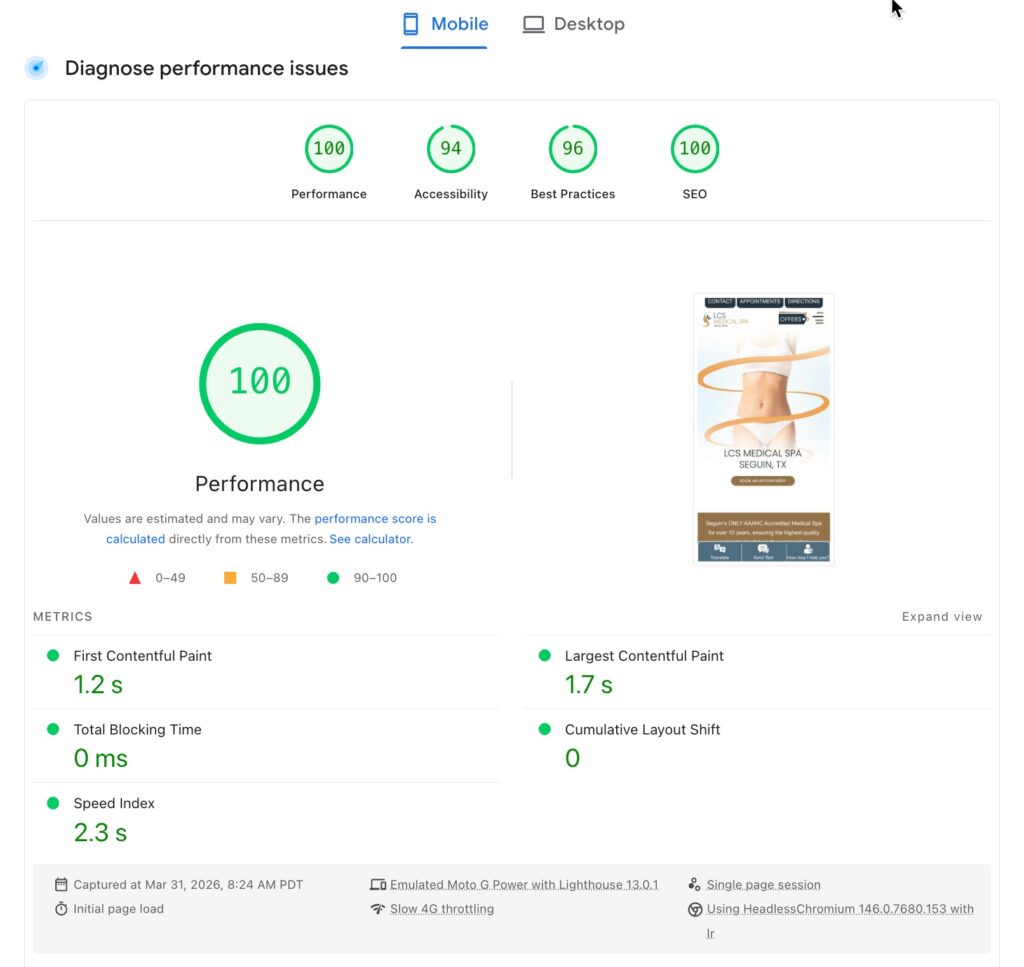Open the SEO 100 score gauge
Image resolution: width=1024 pixels, height=967 pixels.
(x=694, y=147)
